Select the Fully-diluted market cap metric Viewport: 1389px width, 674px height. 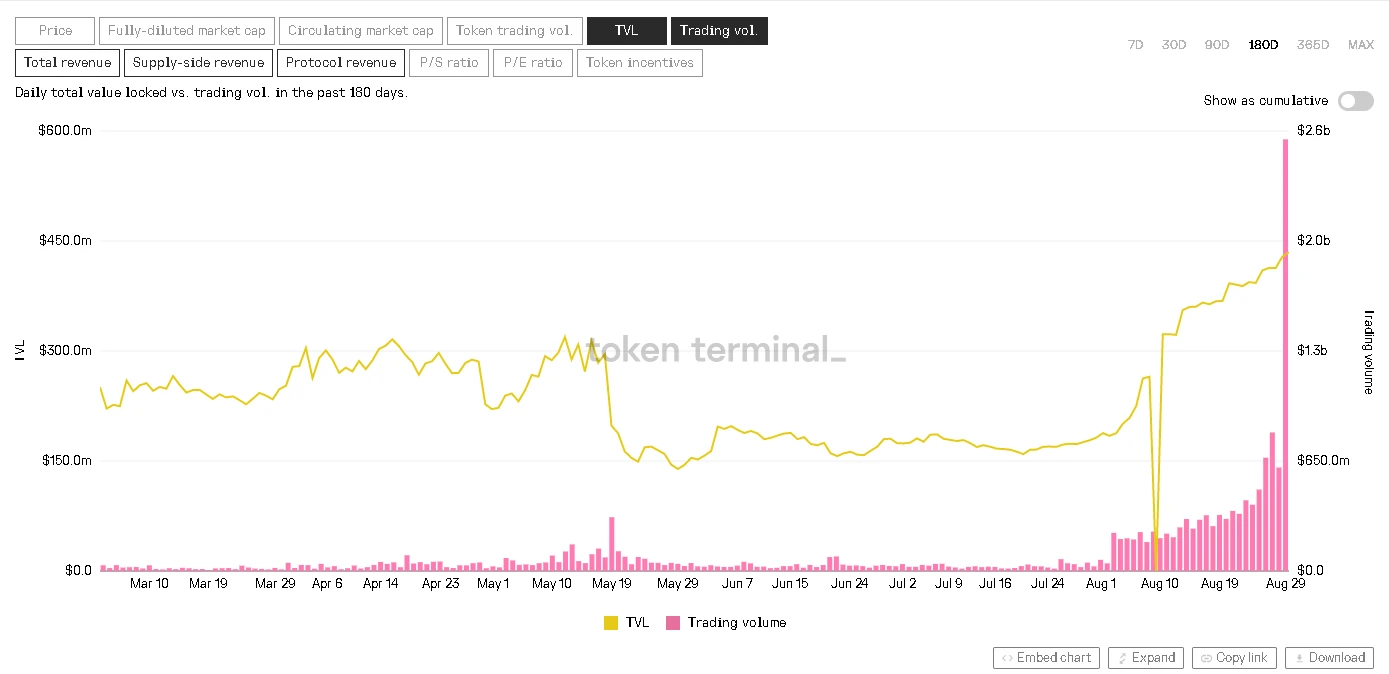pos(187,31)
